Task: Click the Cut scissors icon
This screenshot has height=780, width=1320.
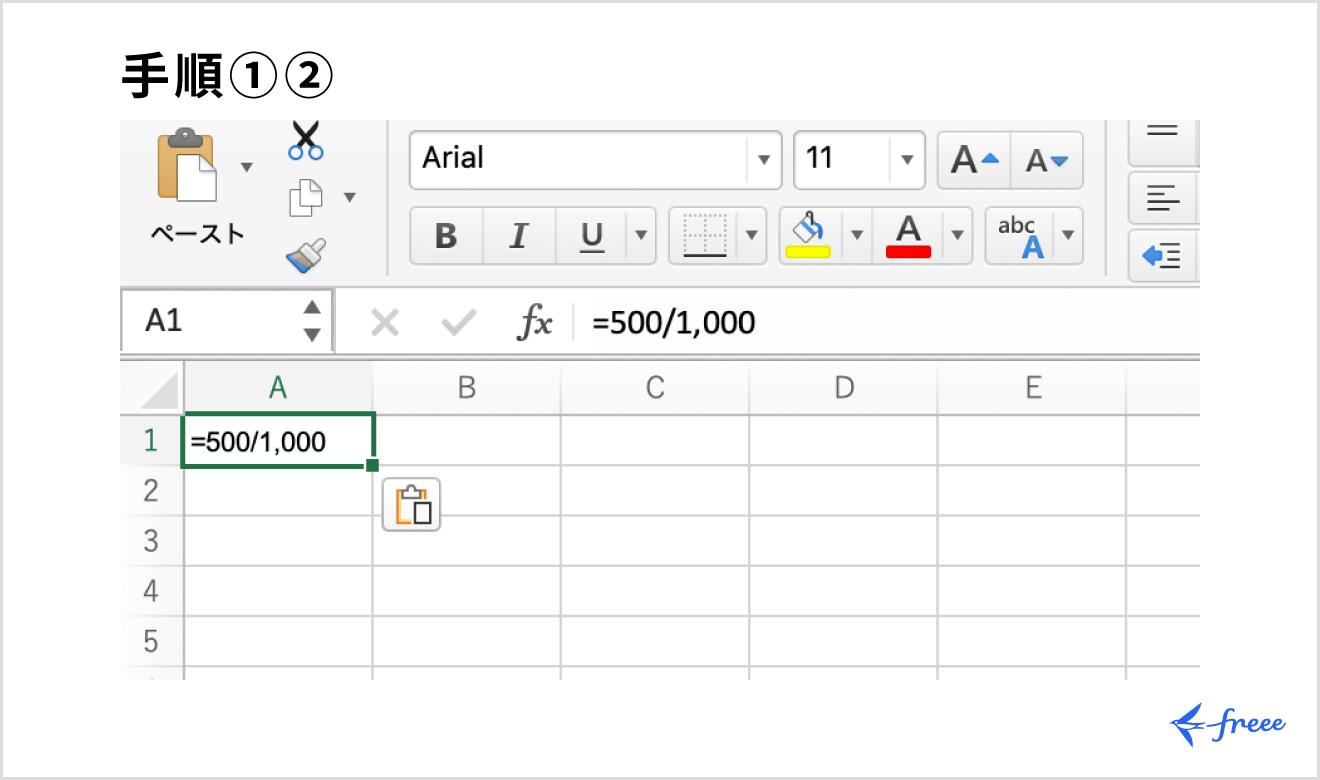Action: pyautogui.click(x=305, y=141)
